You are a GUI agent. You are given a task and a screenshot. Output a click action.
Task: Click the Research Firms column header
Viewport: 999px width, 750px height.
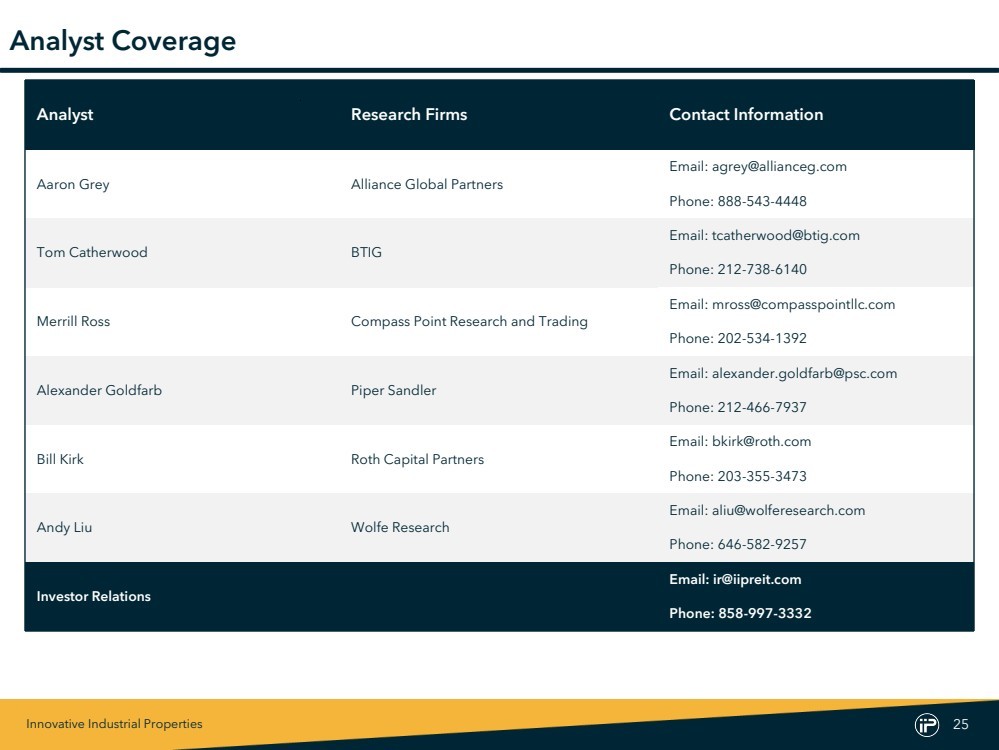coord(409,114)
